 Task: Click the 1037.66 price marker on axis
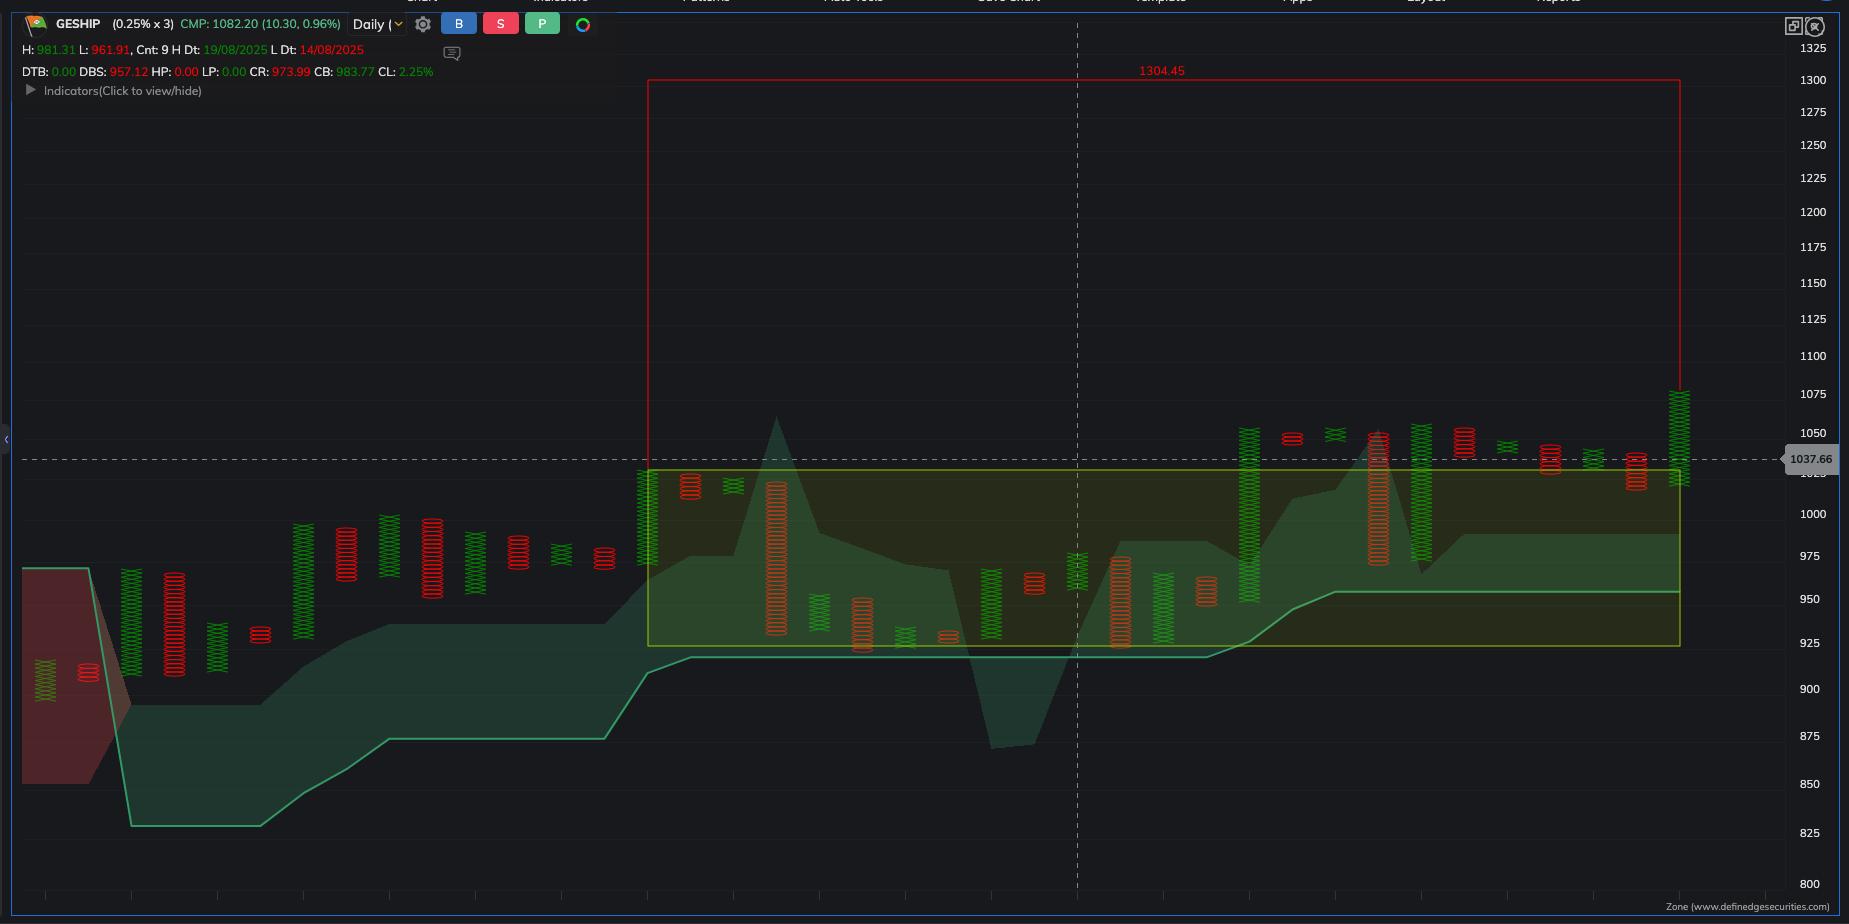coord(1810,459)
